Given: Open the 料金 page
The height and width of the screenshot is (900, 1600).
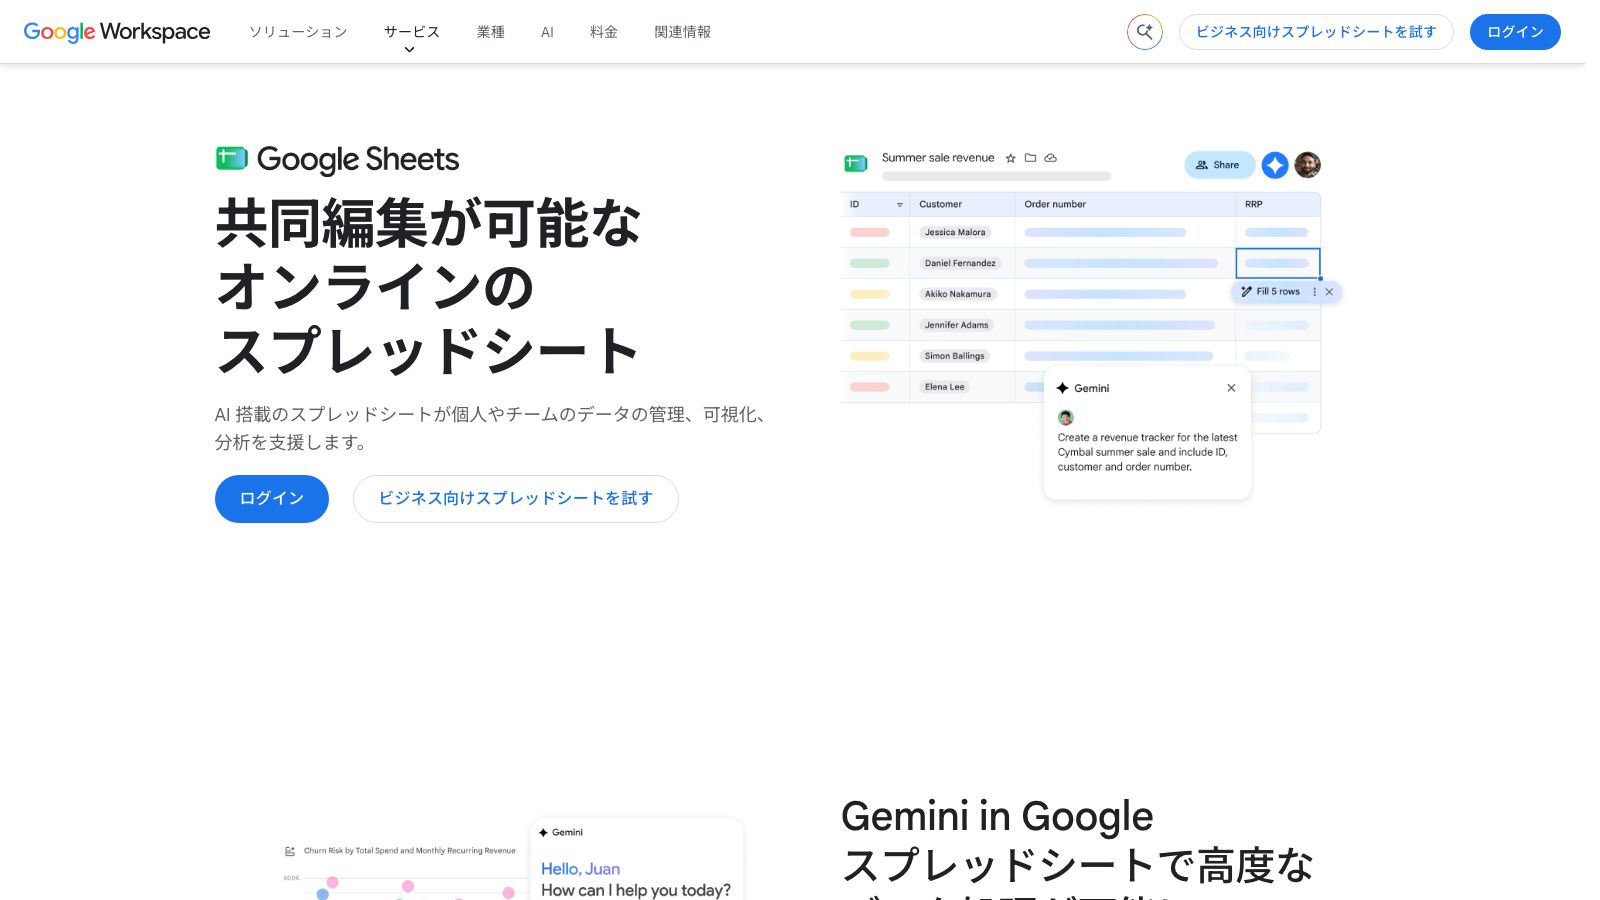Looking at the screenshot, I should tap(604, 32).
